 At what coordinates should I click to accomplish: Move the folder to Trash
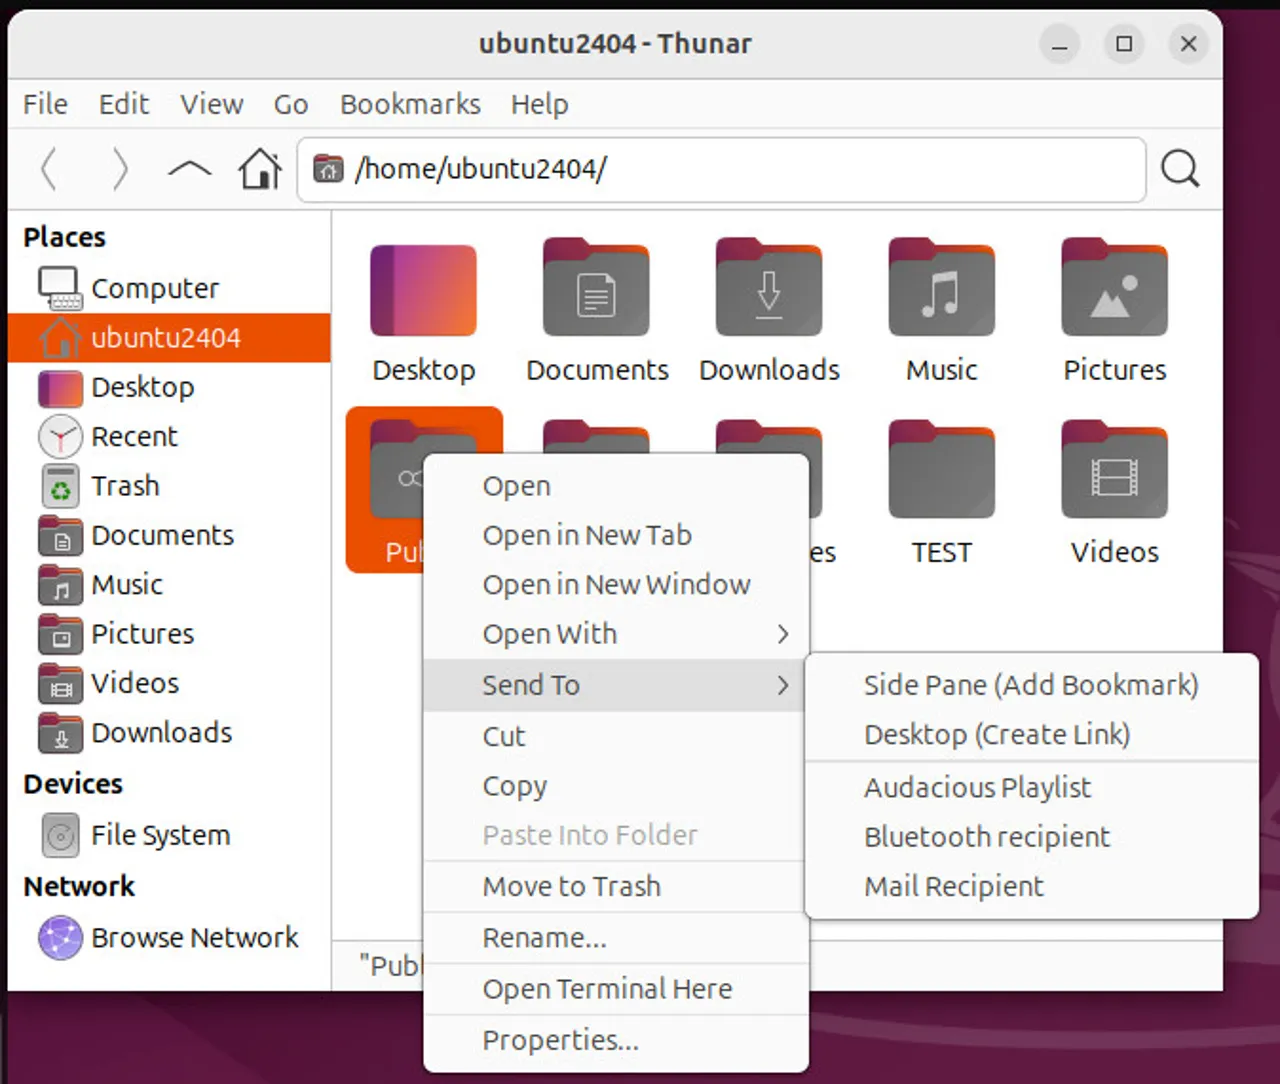570,886
